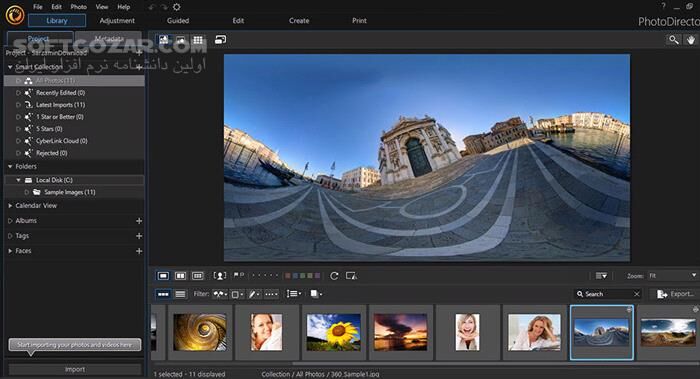Add a new face with plus icon
This screenshot has height=379, width=700.
pyautogui.click(x=139, y=251)
